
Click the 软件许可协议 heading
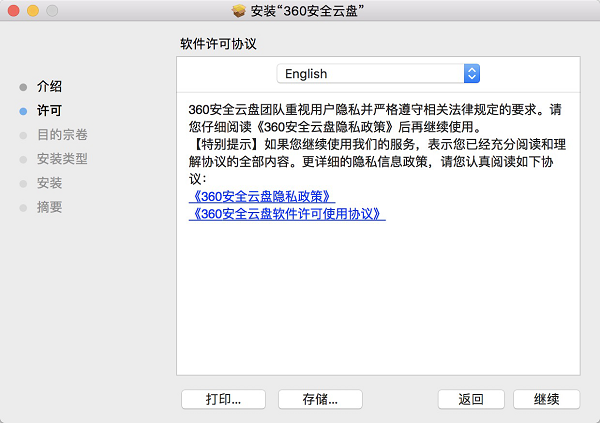click(218, 44)
